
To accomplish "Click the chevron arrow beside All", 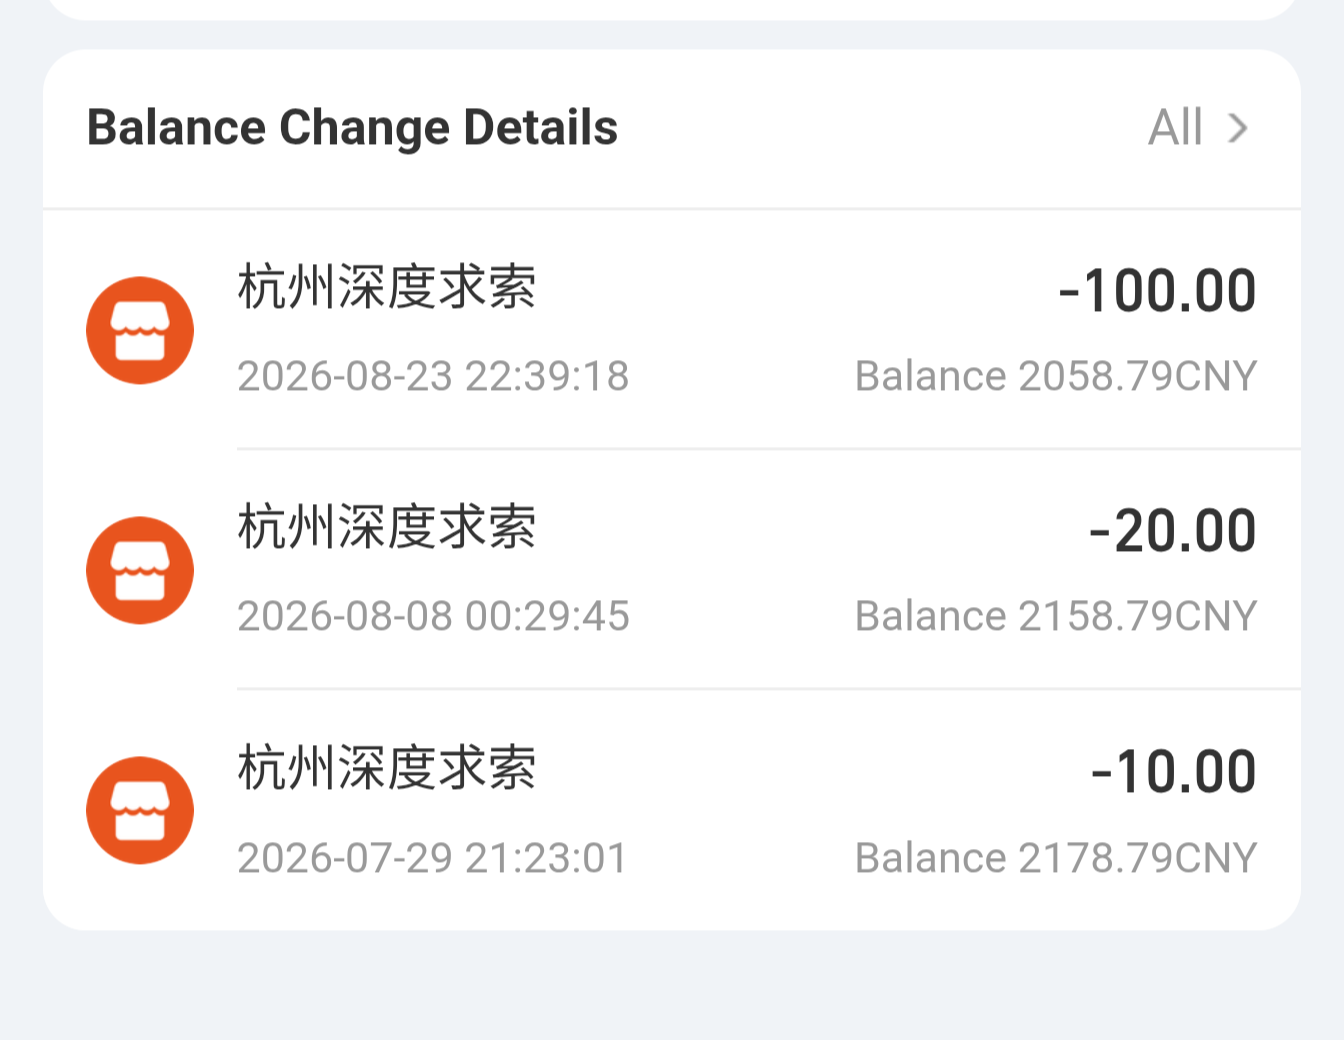I will 1238,128.
